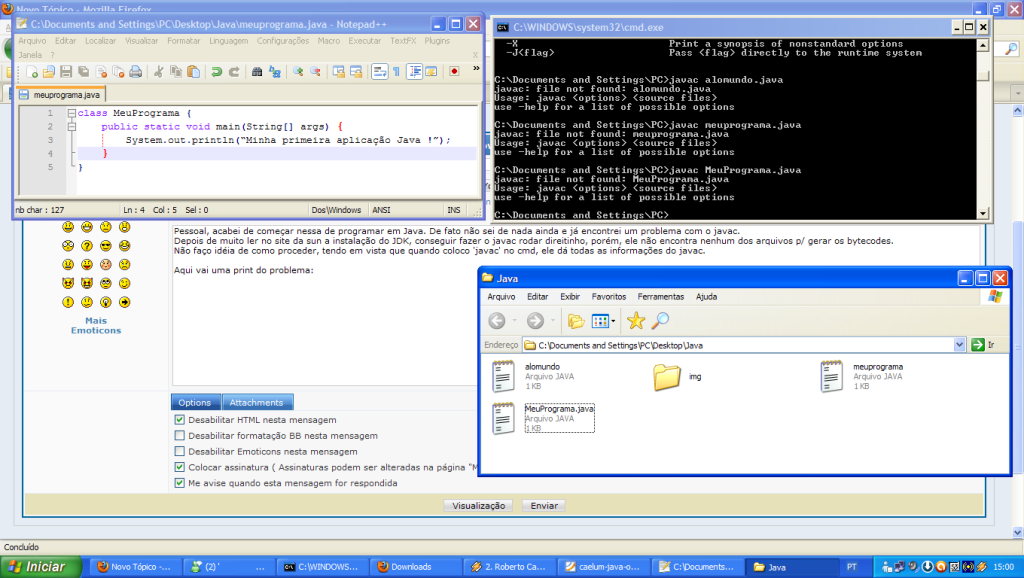Click the Search magnifier icon in Explorer toolbar

660,321
